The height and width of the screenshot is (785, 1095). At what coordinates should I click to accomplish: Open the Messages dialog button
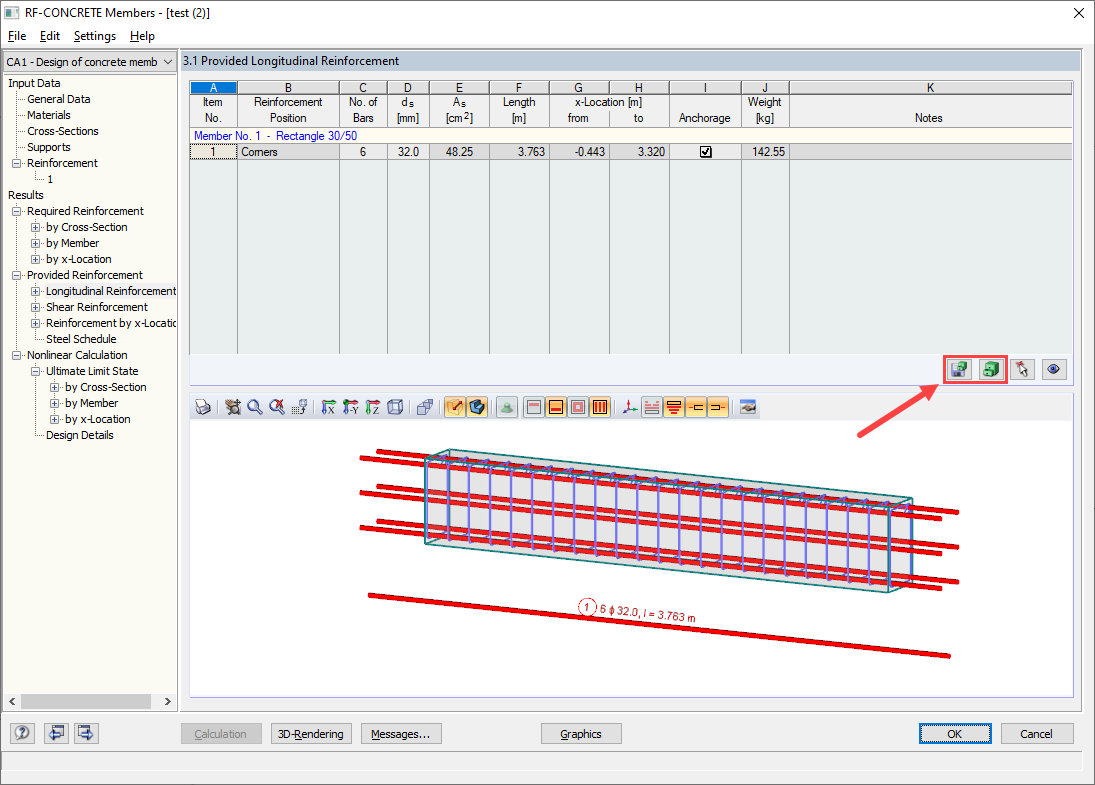(x=401, y=733)
